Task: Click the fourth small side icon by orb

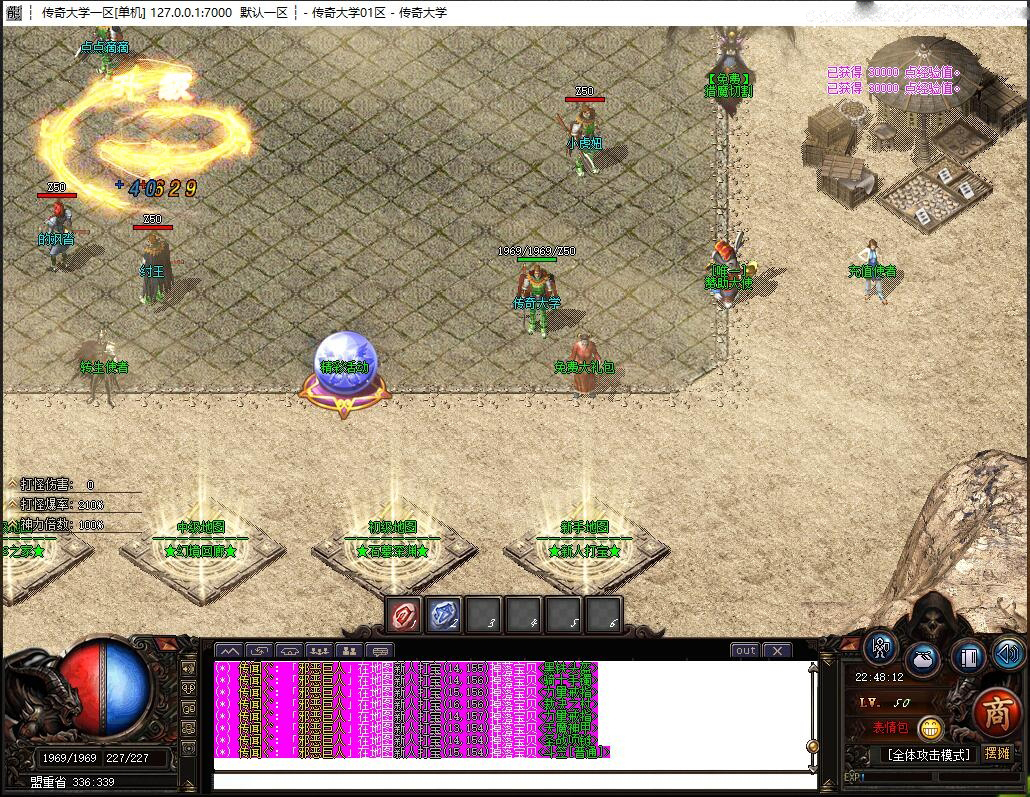Action: click(x=189, y=728)
